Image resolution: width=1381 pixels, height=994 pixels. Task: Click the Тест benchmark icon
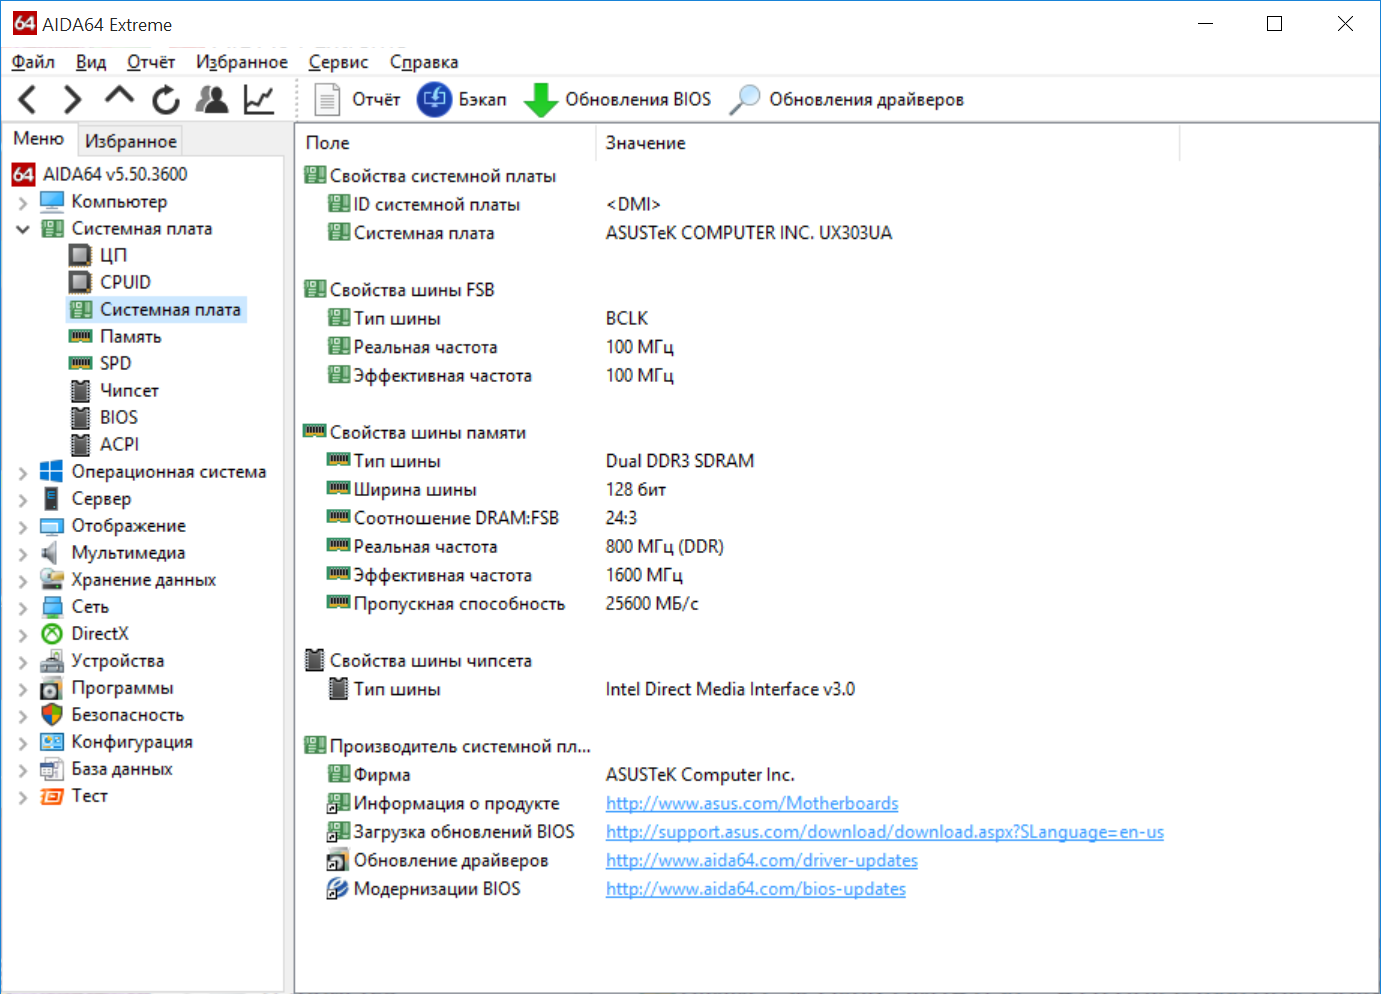[52, 796]
